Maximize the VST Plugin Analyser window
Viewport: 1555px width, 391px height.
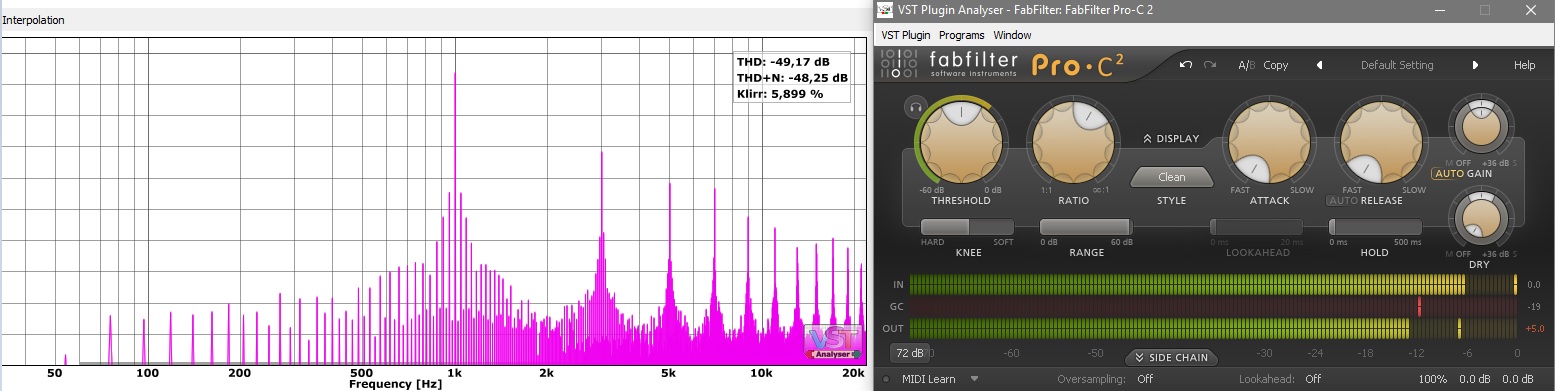1485,10
